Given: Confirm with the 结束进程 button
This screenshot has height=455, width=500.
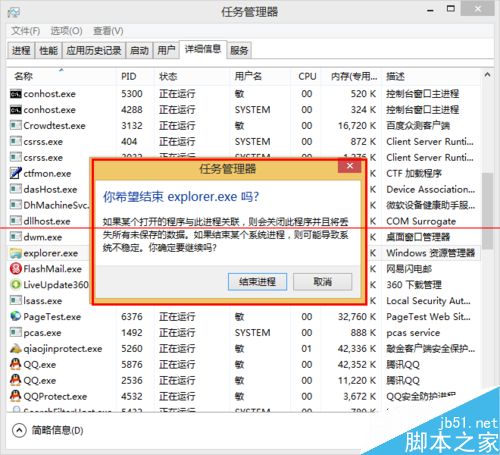Looking at the screenshot, I should click(257, 282).
